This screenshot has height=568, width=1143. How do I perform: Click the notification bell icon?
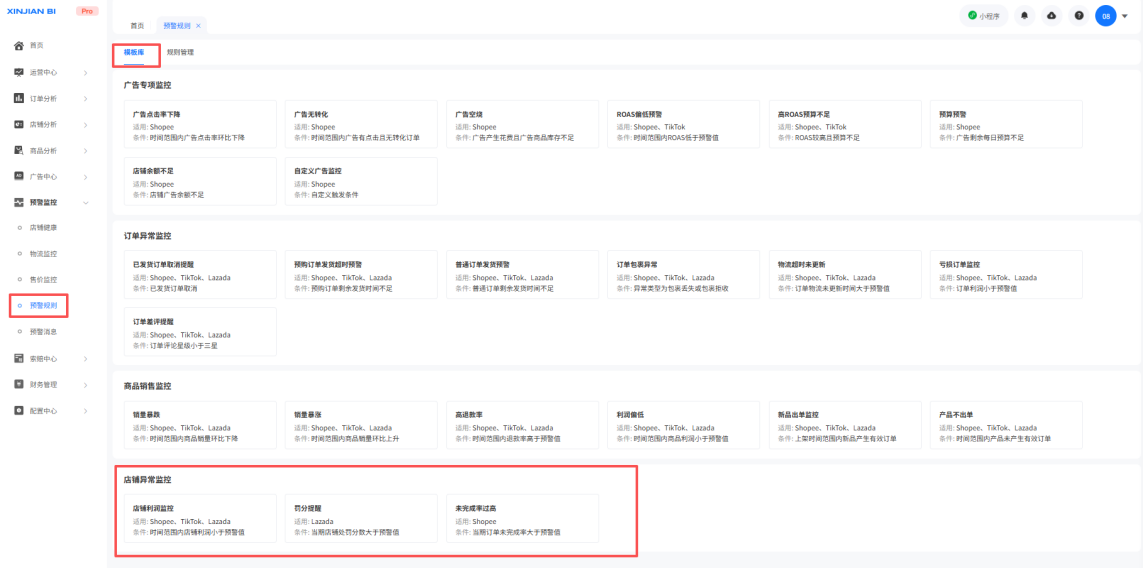click(x=1024, y=16)
